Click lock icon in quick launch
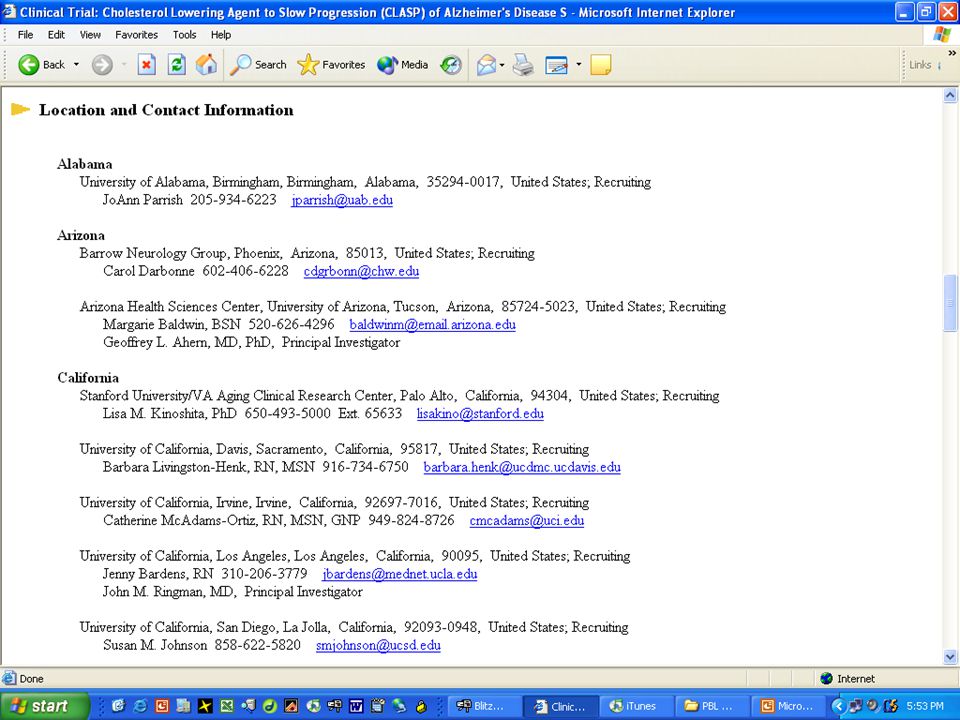The image size is (960, 720). [x=421, y=706]
